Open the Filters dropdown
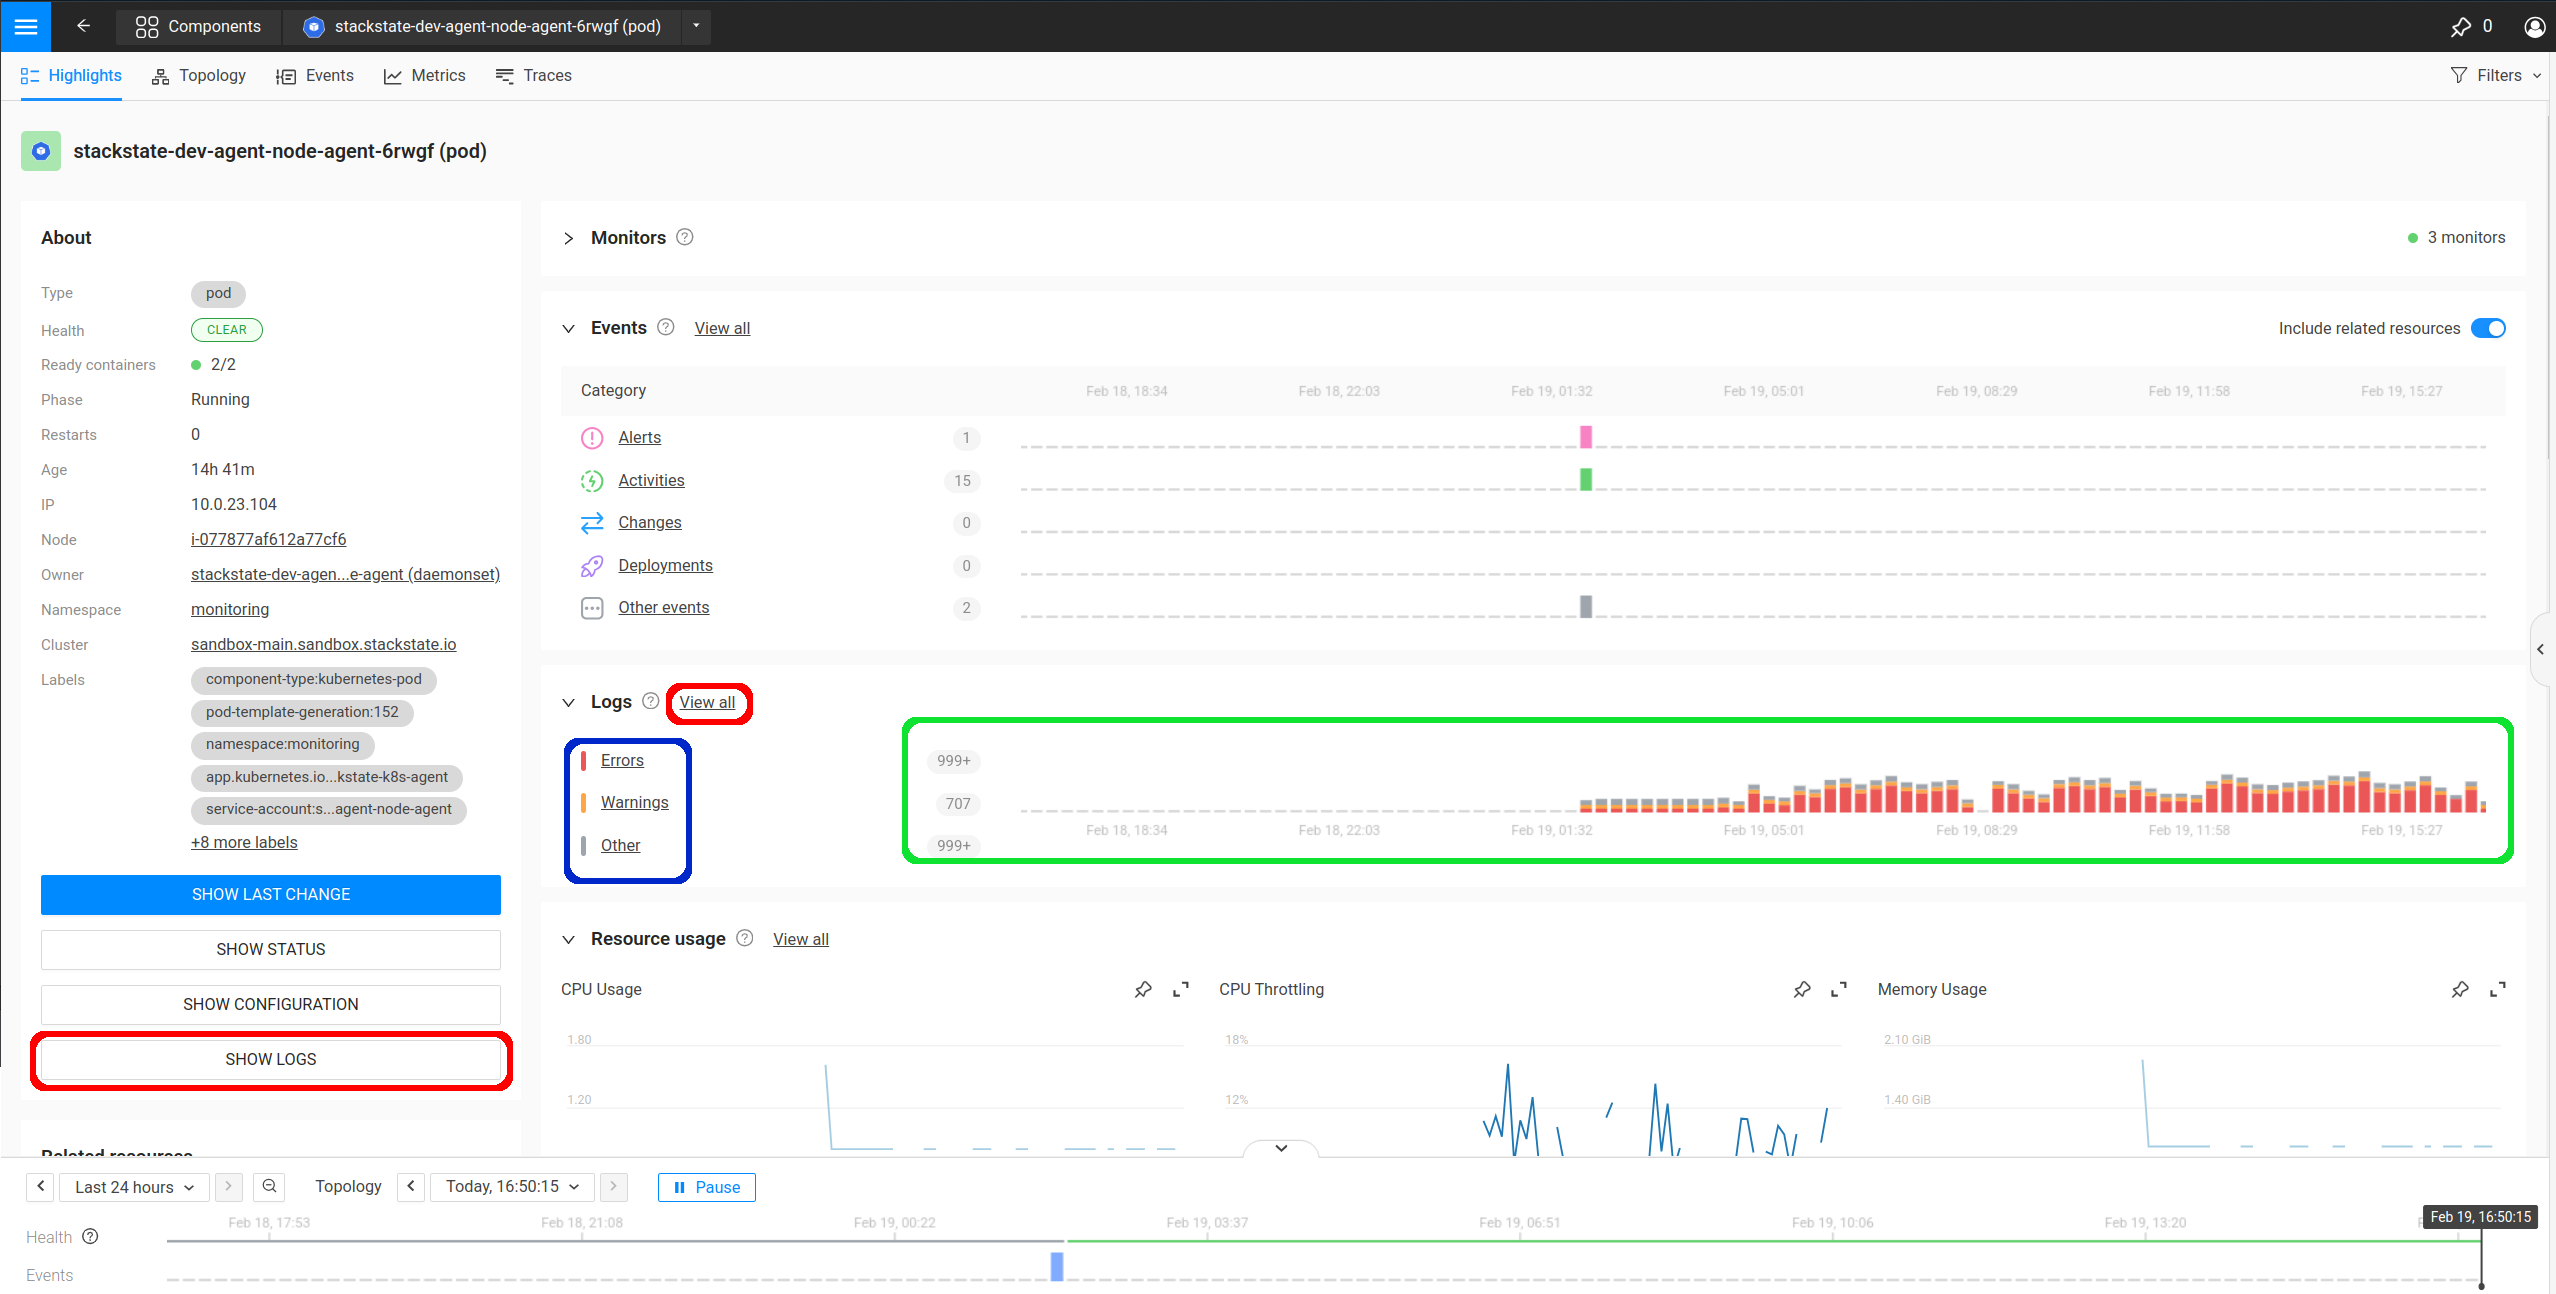This screenshot has width=2556, height=1294. 2496,75
